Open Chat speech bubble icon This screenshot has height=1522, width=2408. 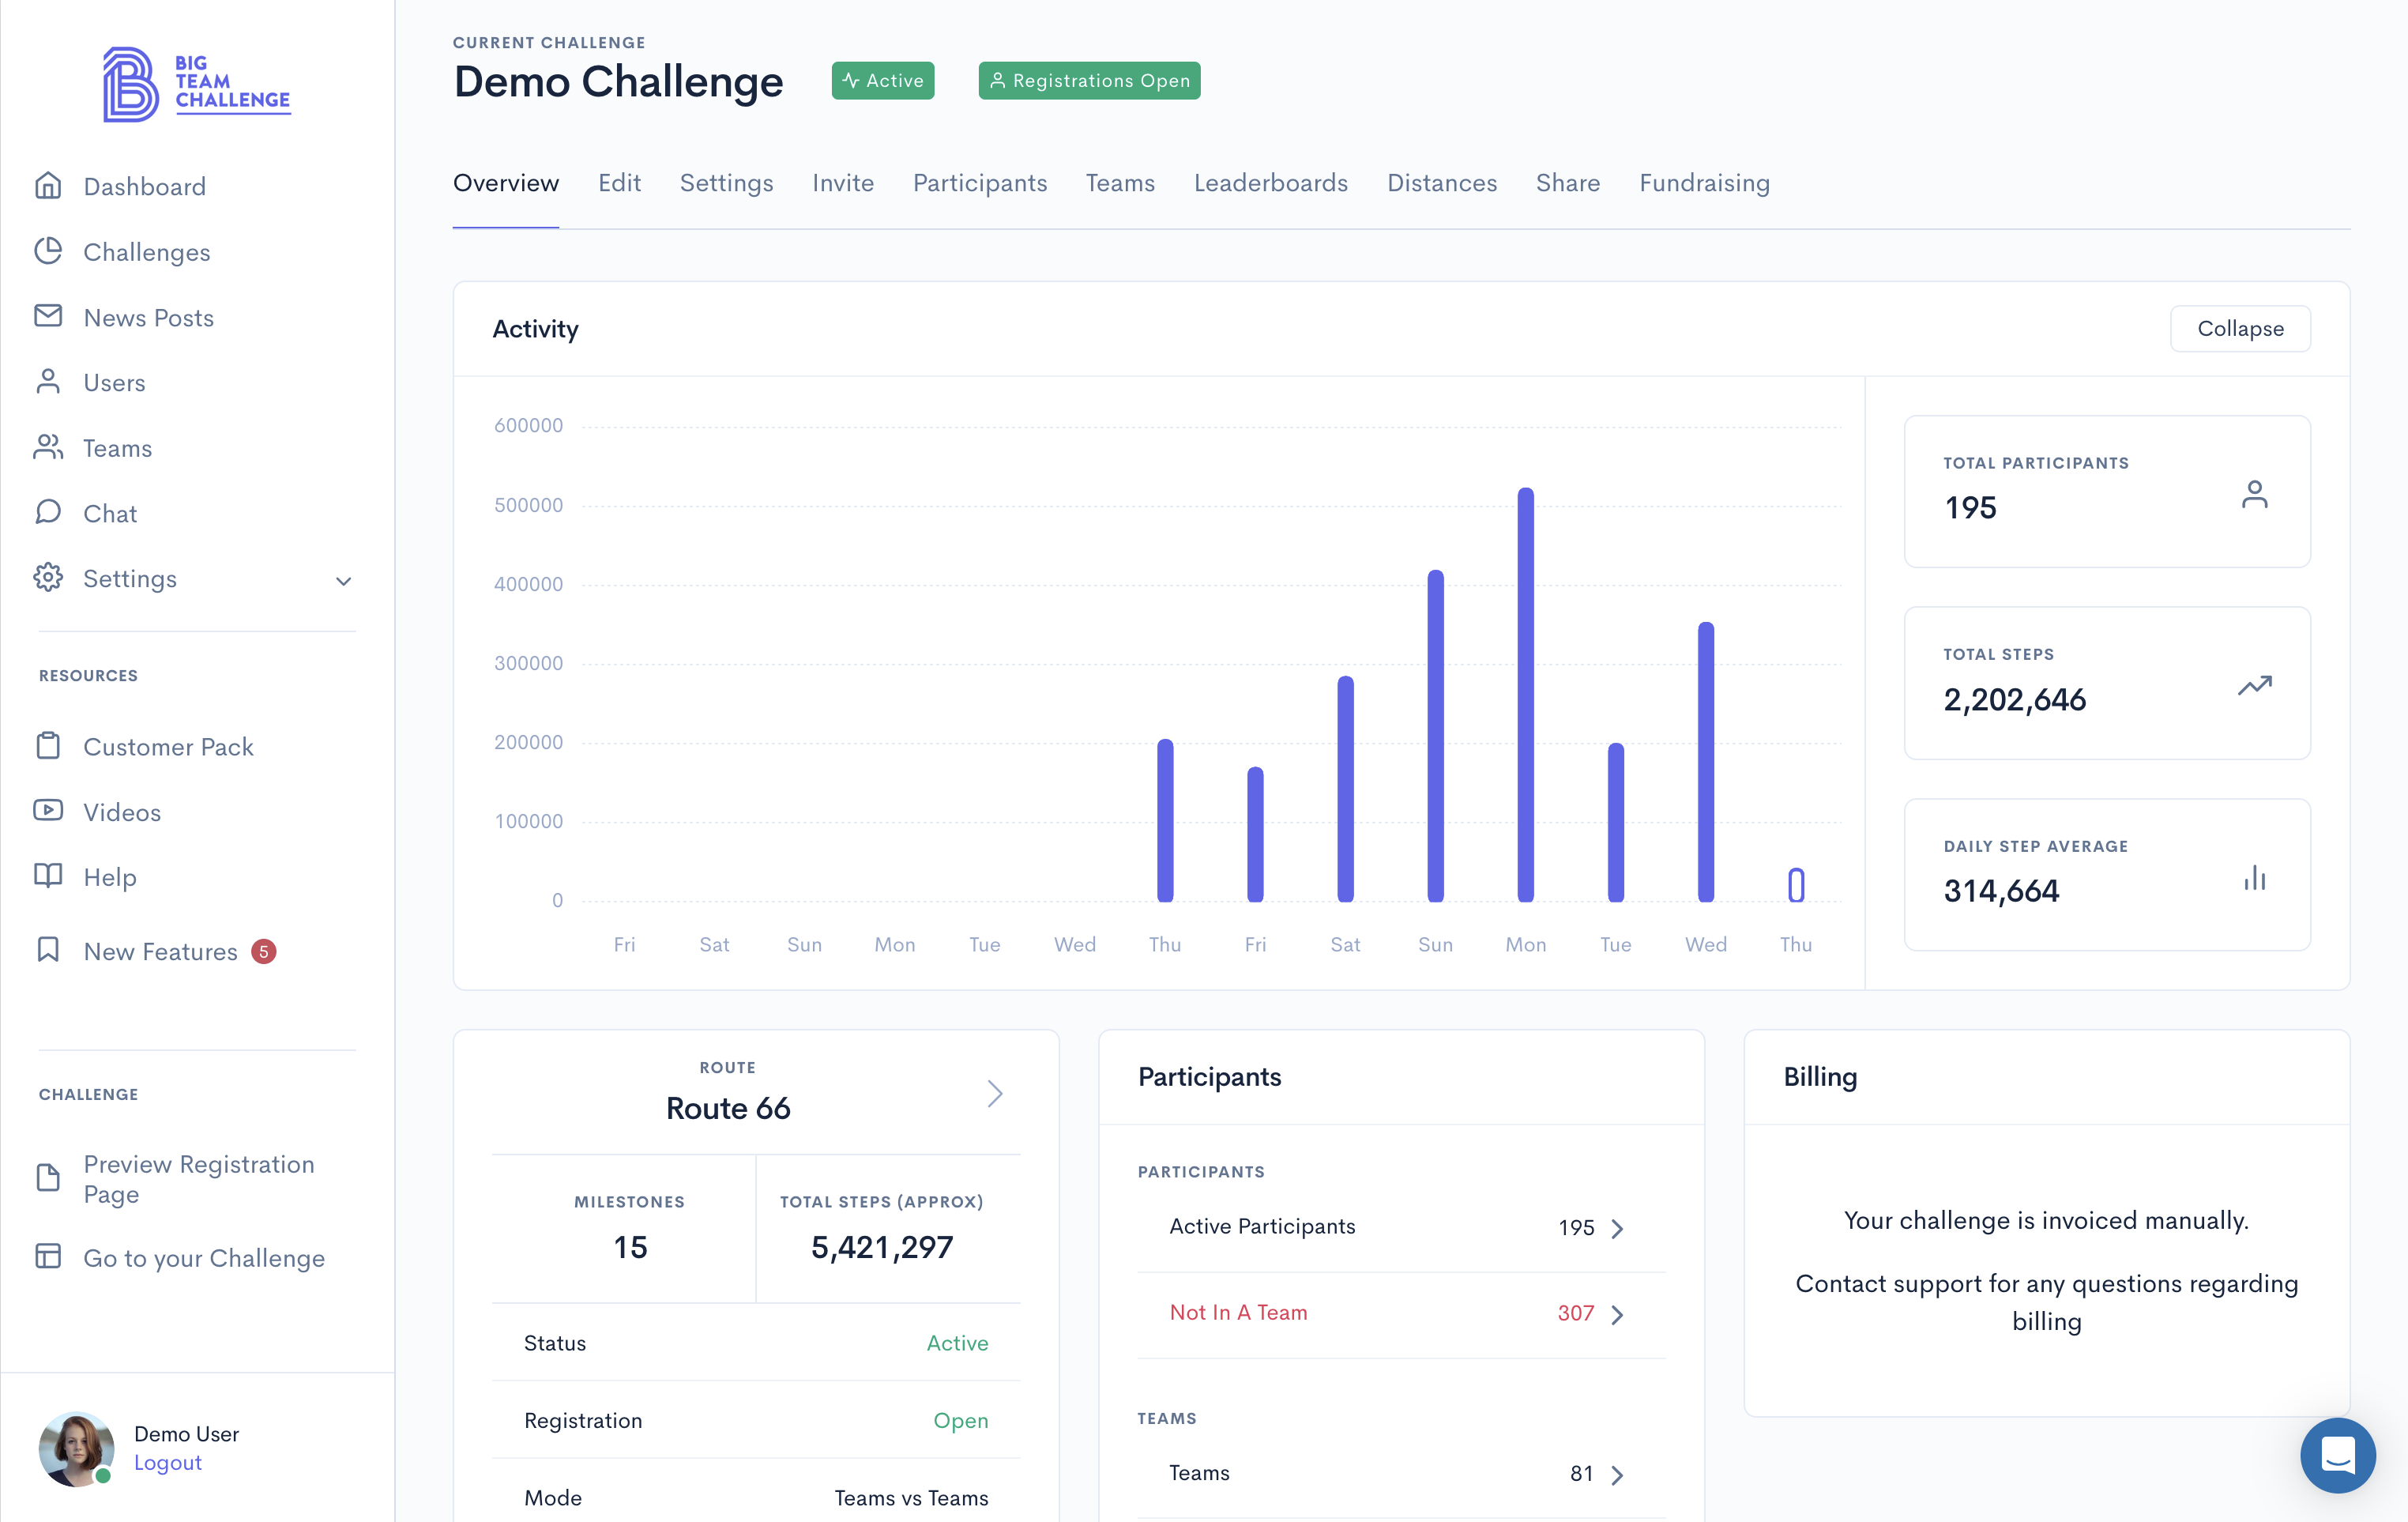(48, 513)
